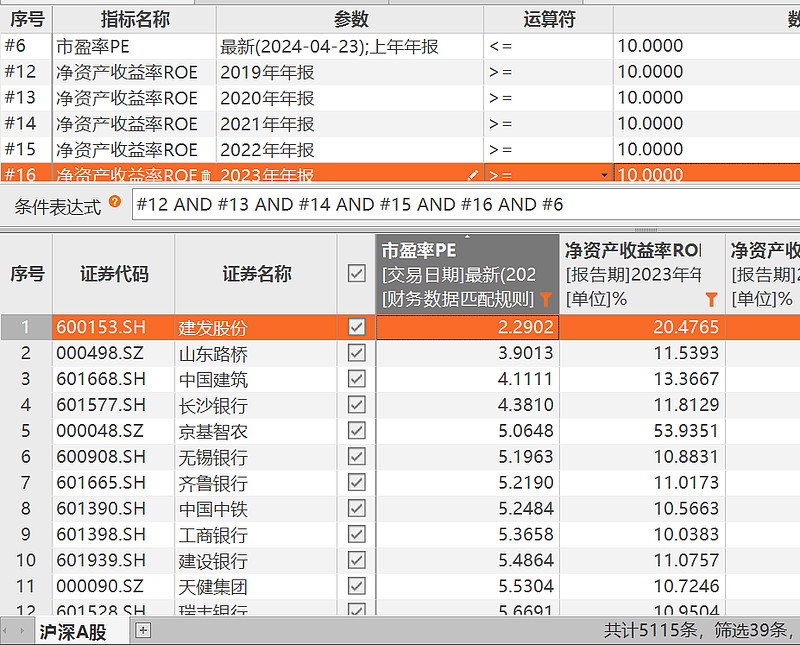
Task: Toggle the select-all checkbox in the header
Action: coord(357,273)
